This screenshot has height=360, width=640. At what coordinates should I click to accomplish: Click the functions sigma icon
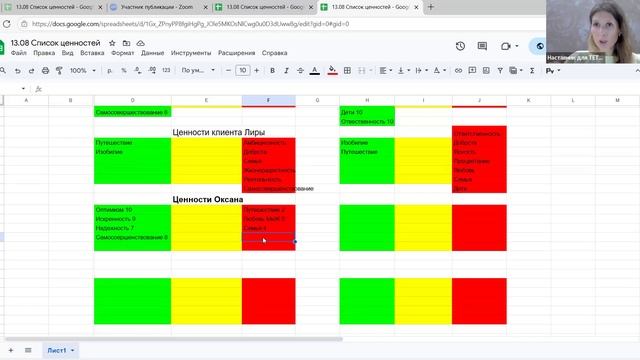pos(532,71)
